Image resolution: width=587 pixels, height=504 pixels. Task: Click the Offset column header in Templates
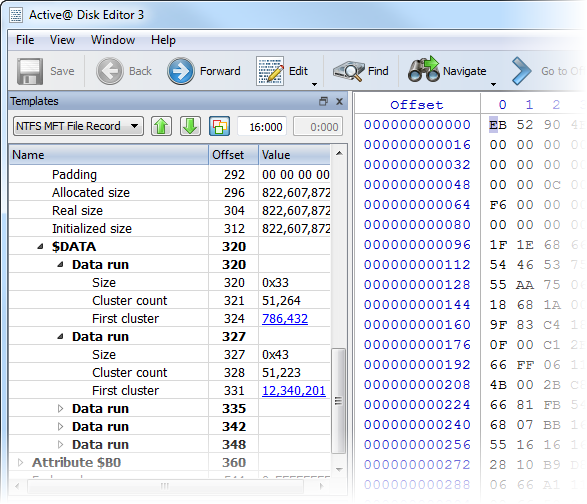[x=234, y=155]
